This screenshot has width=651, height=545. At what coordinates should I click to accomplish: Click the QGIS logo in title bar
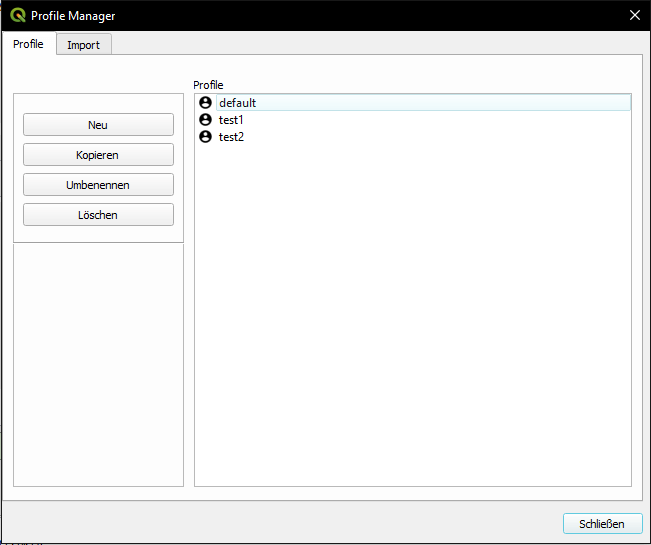pos(17,15)
